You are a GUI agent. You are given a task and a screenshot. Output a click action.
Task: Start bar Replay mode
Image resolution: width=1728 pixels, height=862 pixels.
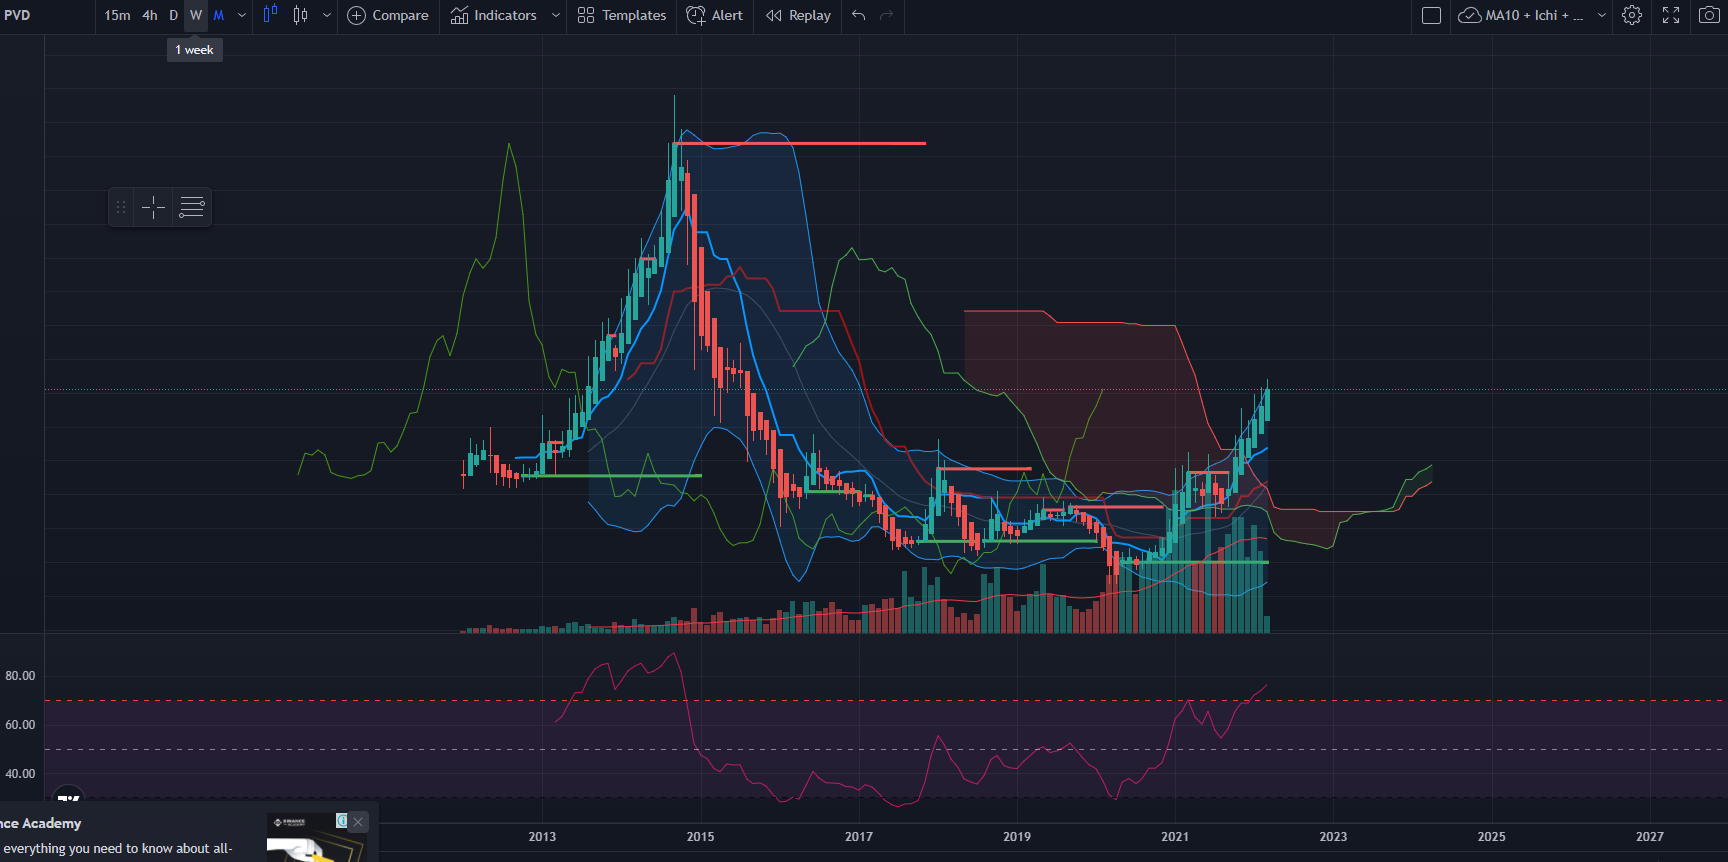click(798, 15)
